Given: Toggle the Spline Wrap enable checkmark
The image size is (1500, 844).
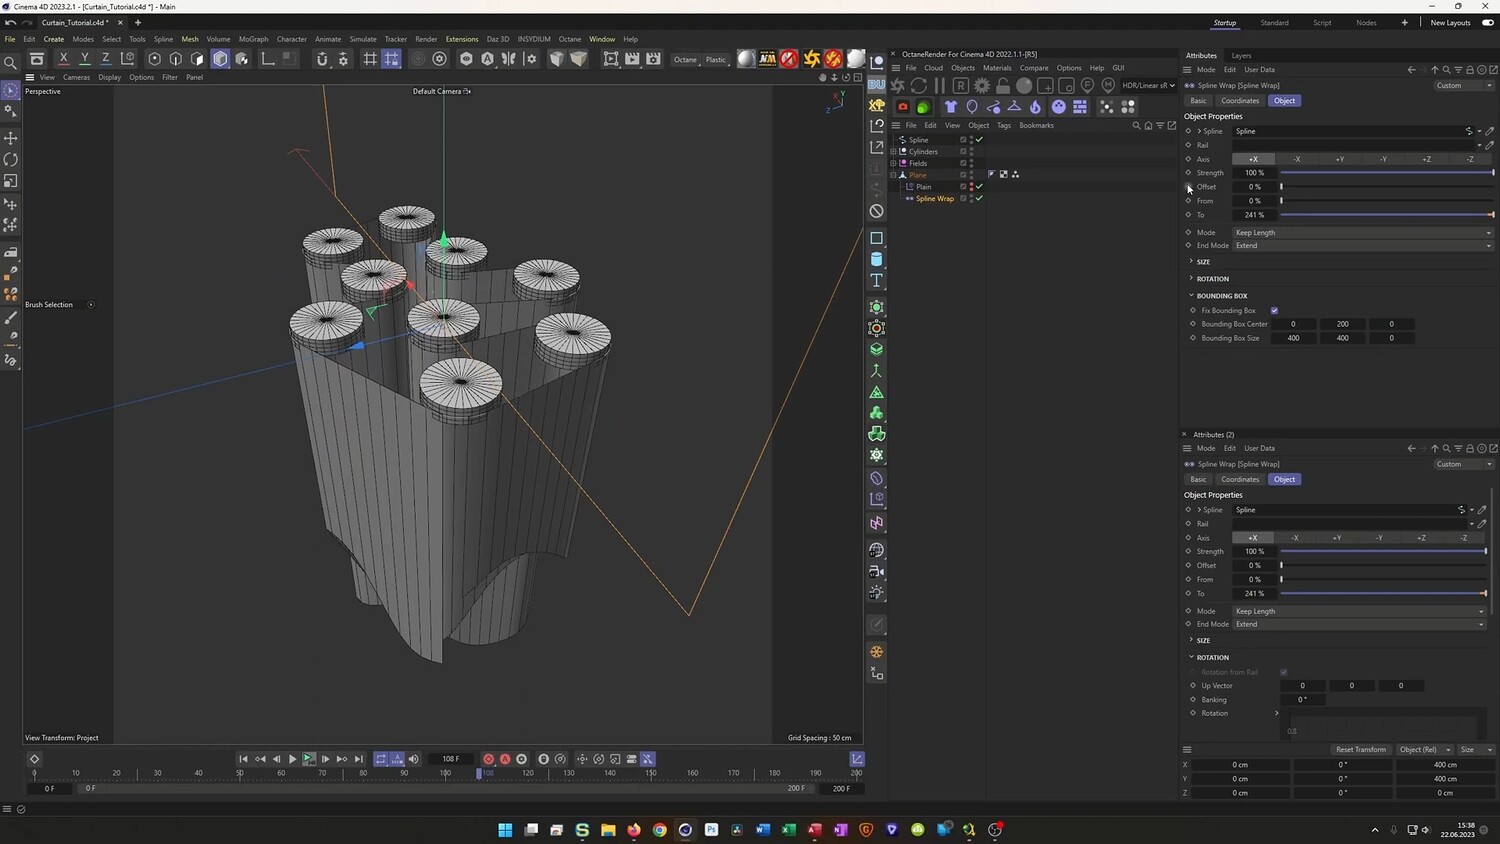Looking at the screenshot, I should tap(979, 199).
